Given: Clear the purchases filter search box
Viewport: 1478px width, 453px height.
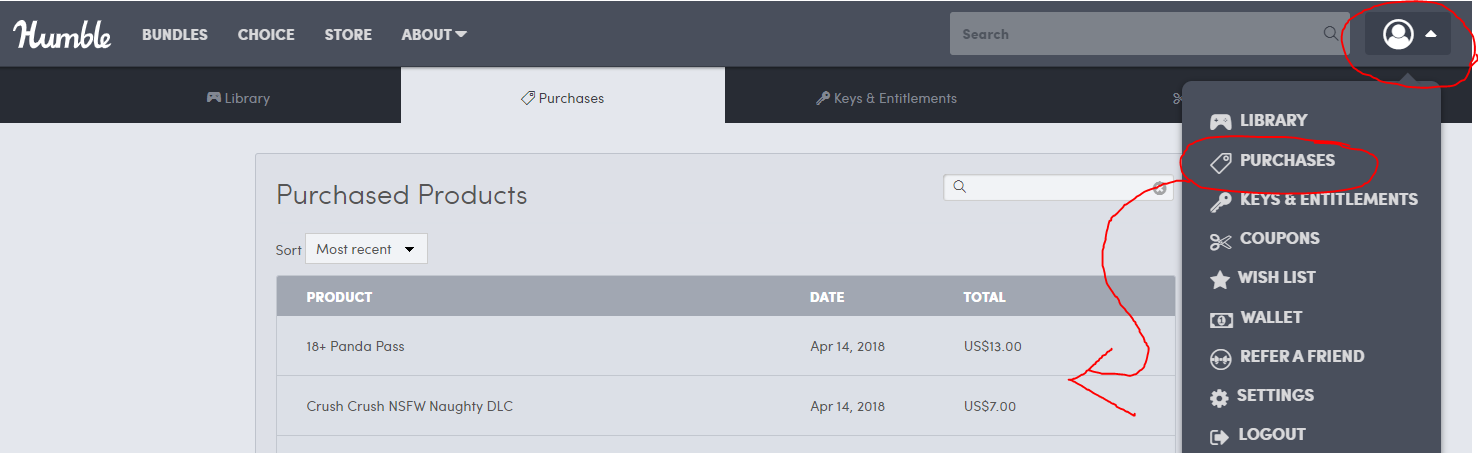Looking at the screenshot, I should coord(1160,188).
